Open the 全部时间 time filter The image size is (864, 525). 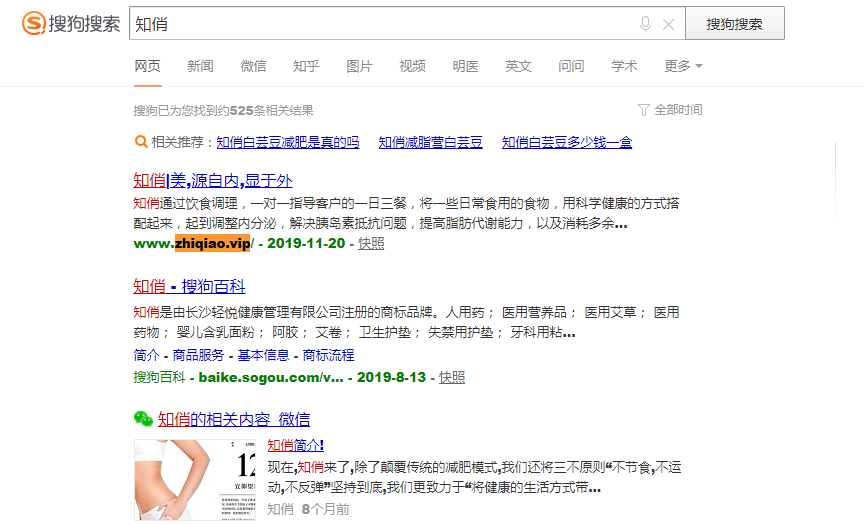(678, 110)
